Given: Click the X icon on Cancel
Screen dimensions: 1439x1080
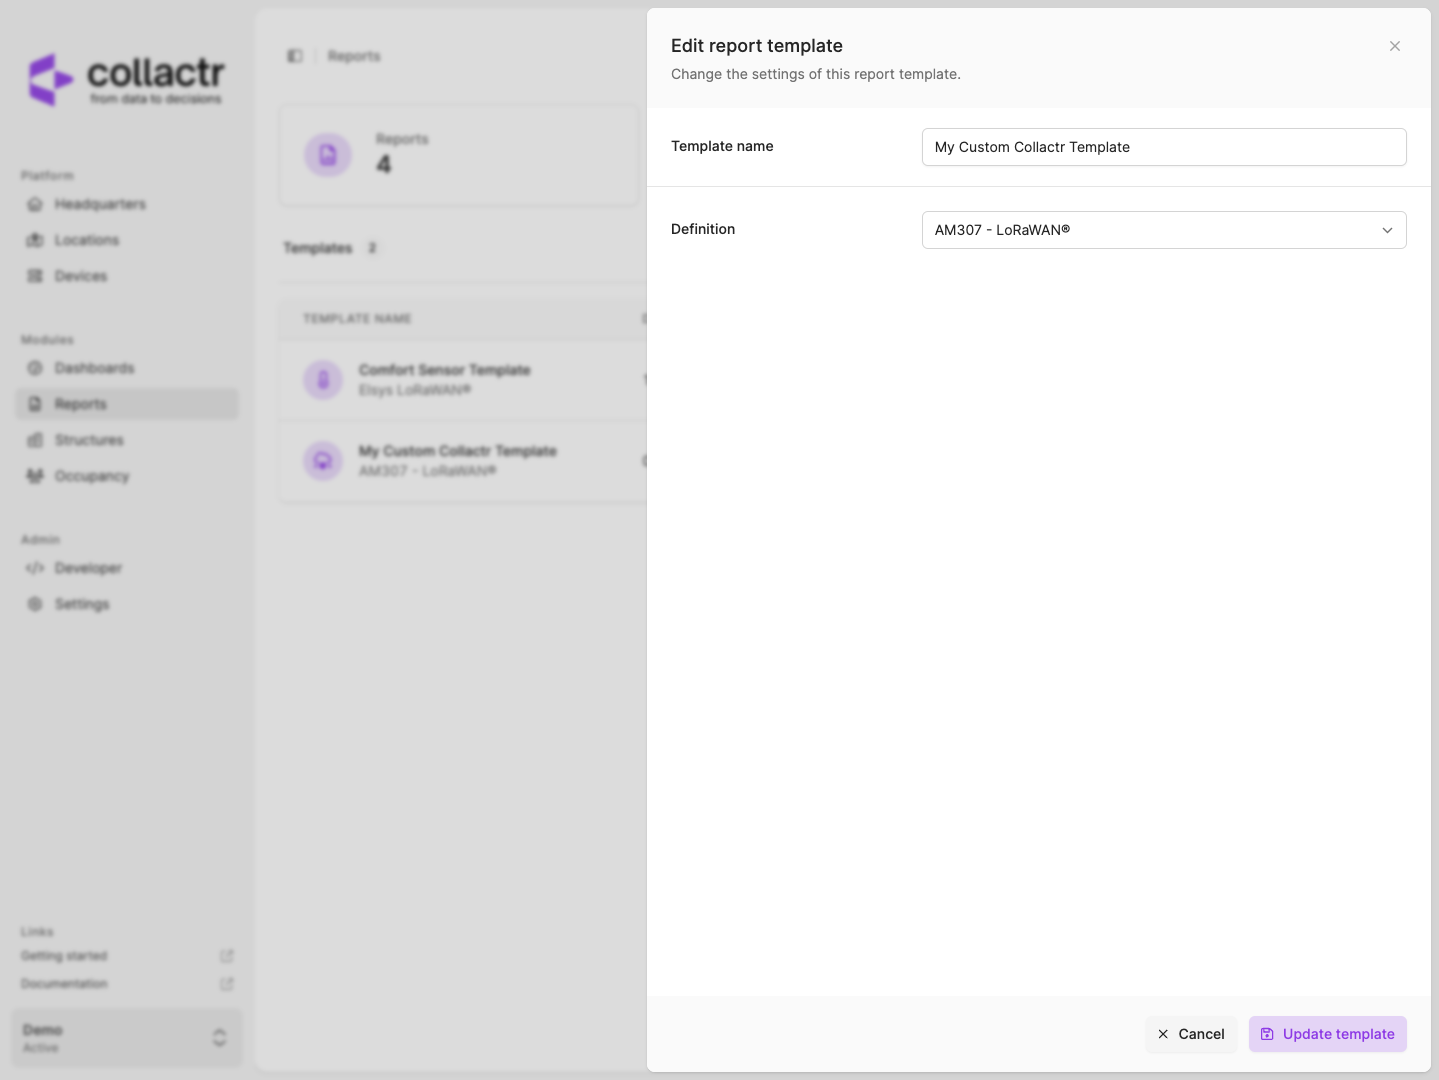Looking at the screenshot, I should pyautogui.click(x=1163, y=1034).
